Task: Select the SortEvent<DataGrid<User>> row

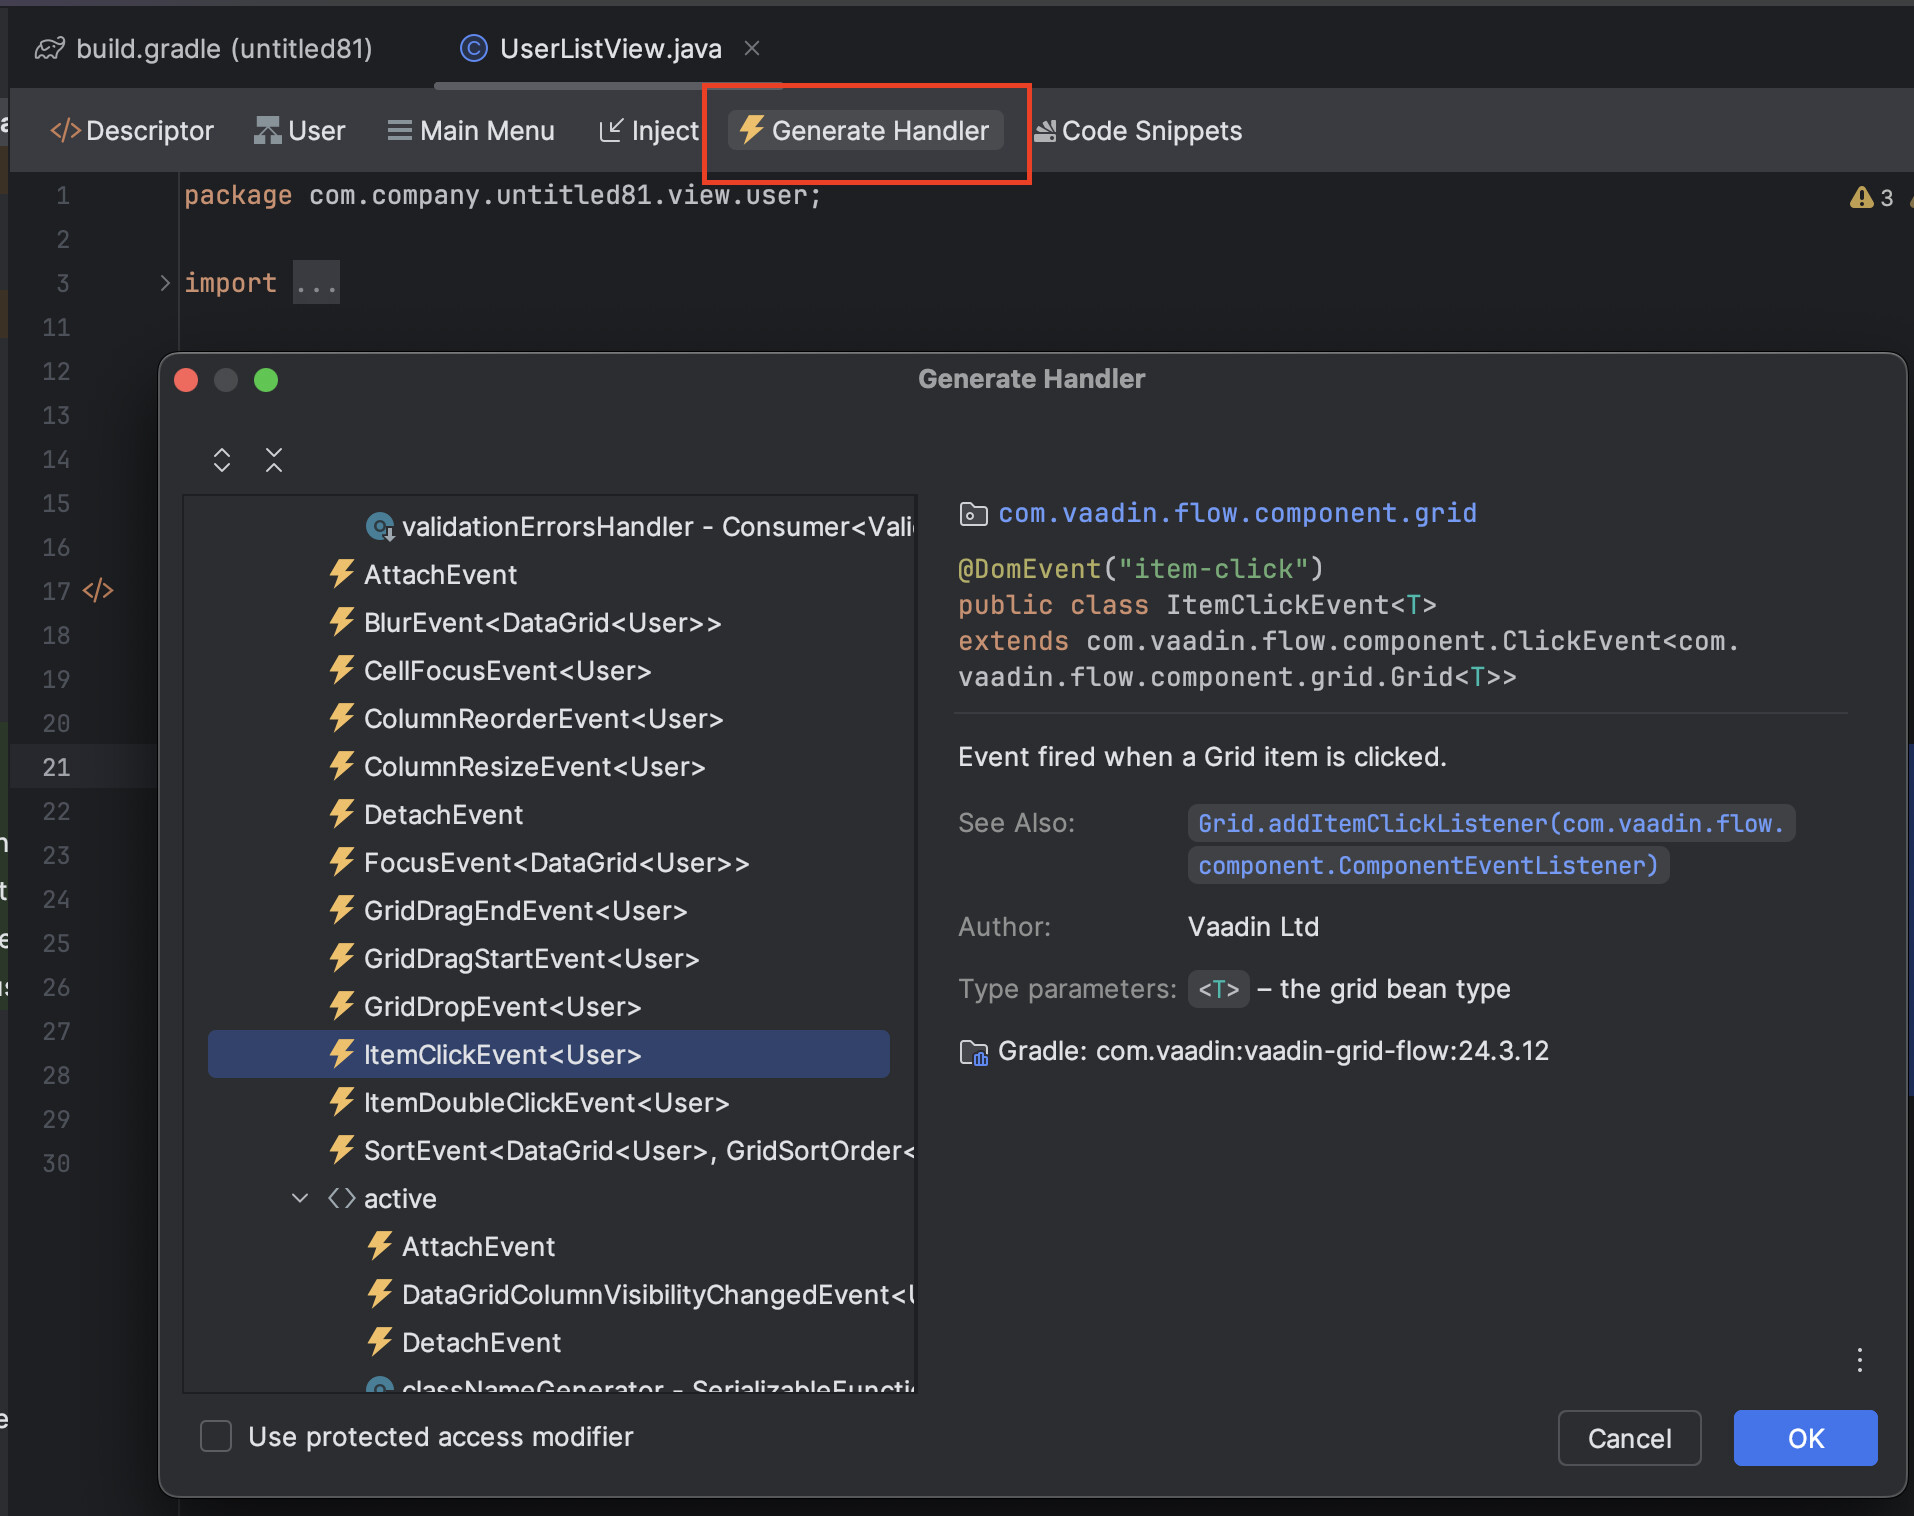Action: pyautogui.click(x=620, y=1151)
